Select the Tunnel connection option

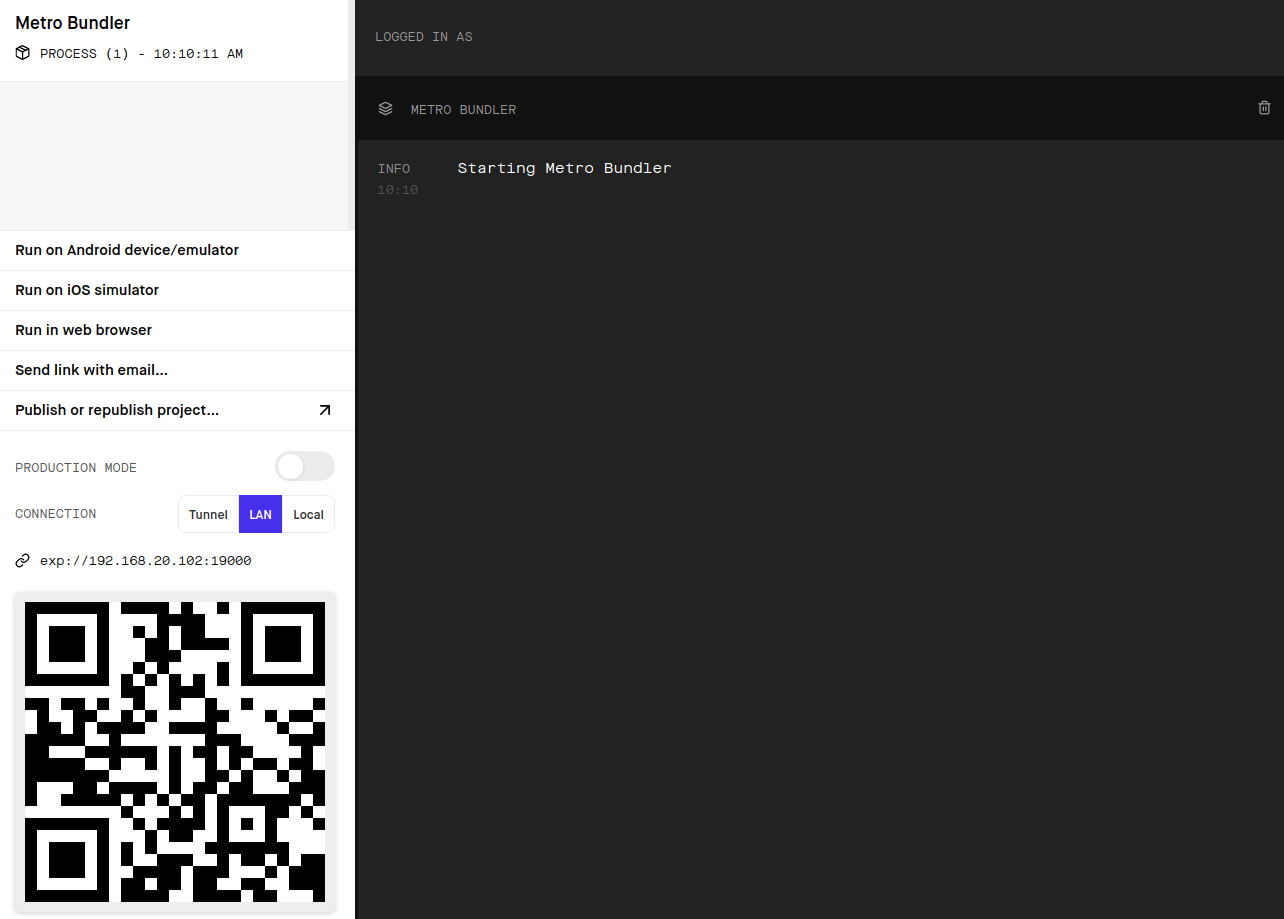coord(208,514)
